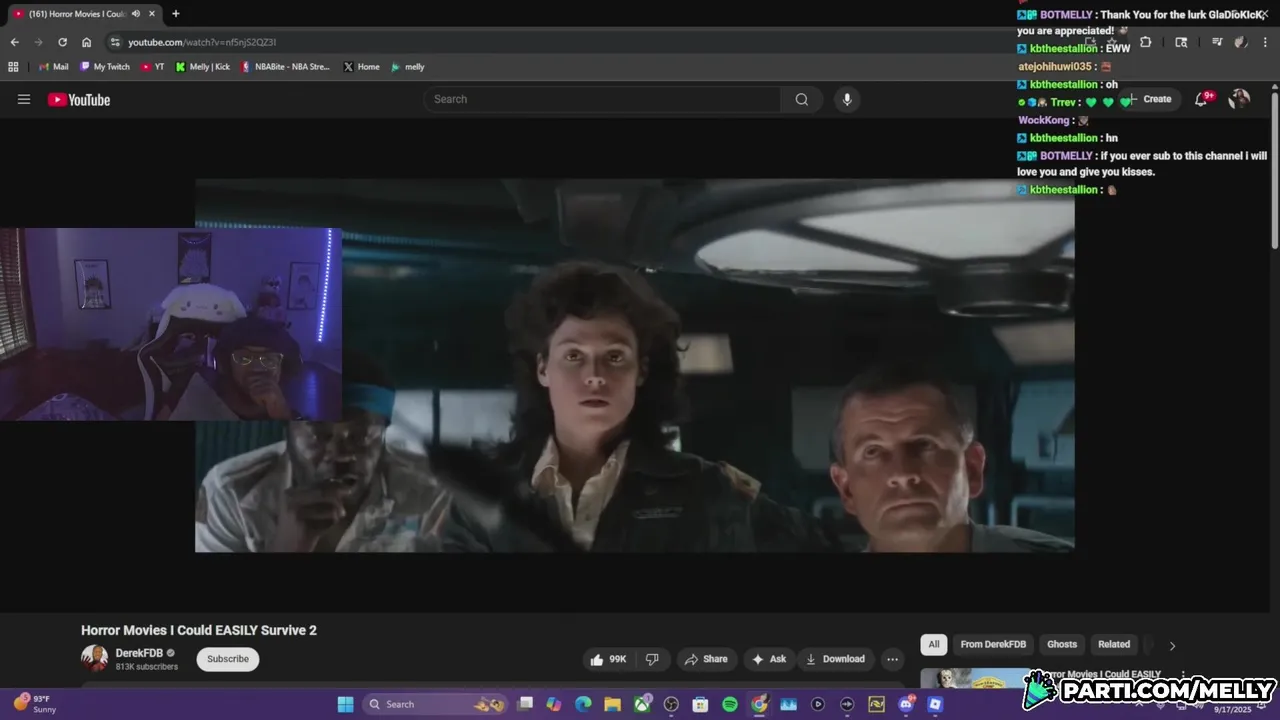The width and height of the screenshot is (1280, 720).
Task: Open the My Twitch bookmark
Action: (105, 67)
